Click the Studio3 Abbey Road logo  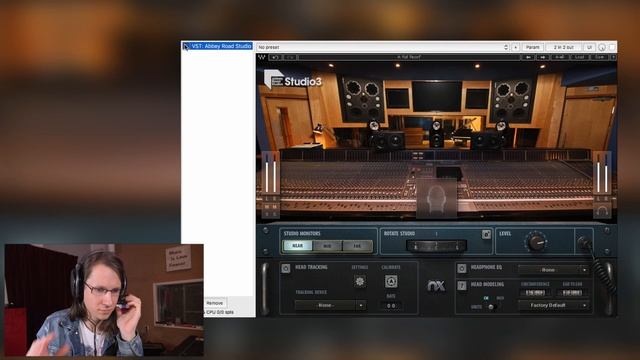click(293, 79)
